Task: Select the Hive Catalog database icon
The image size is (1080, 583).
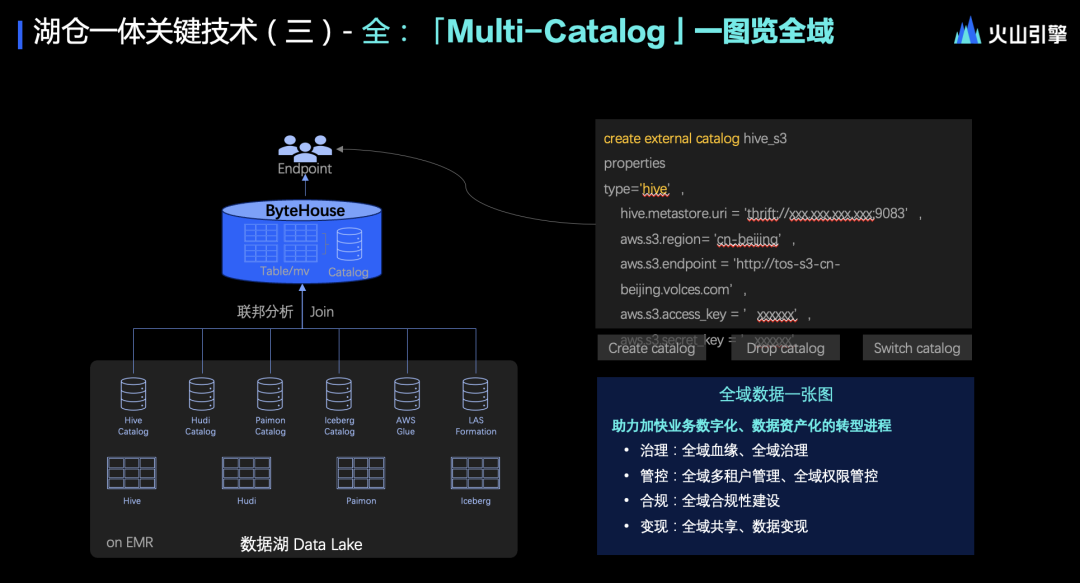Action: click(x=133, y=394)
